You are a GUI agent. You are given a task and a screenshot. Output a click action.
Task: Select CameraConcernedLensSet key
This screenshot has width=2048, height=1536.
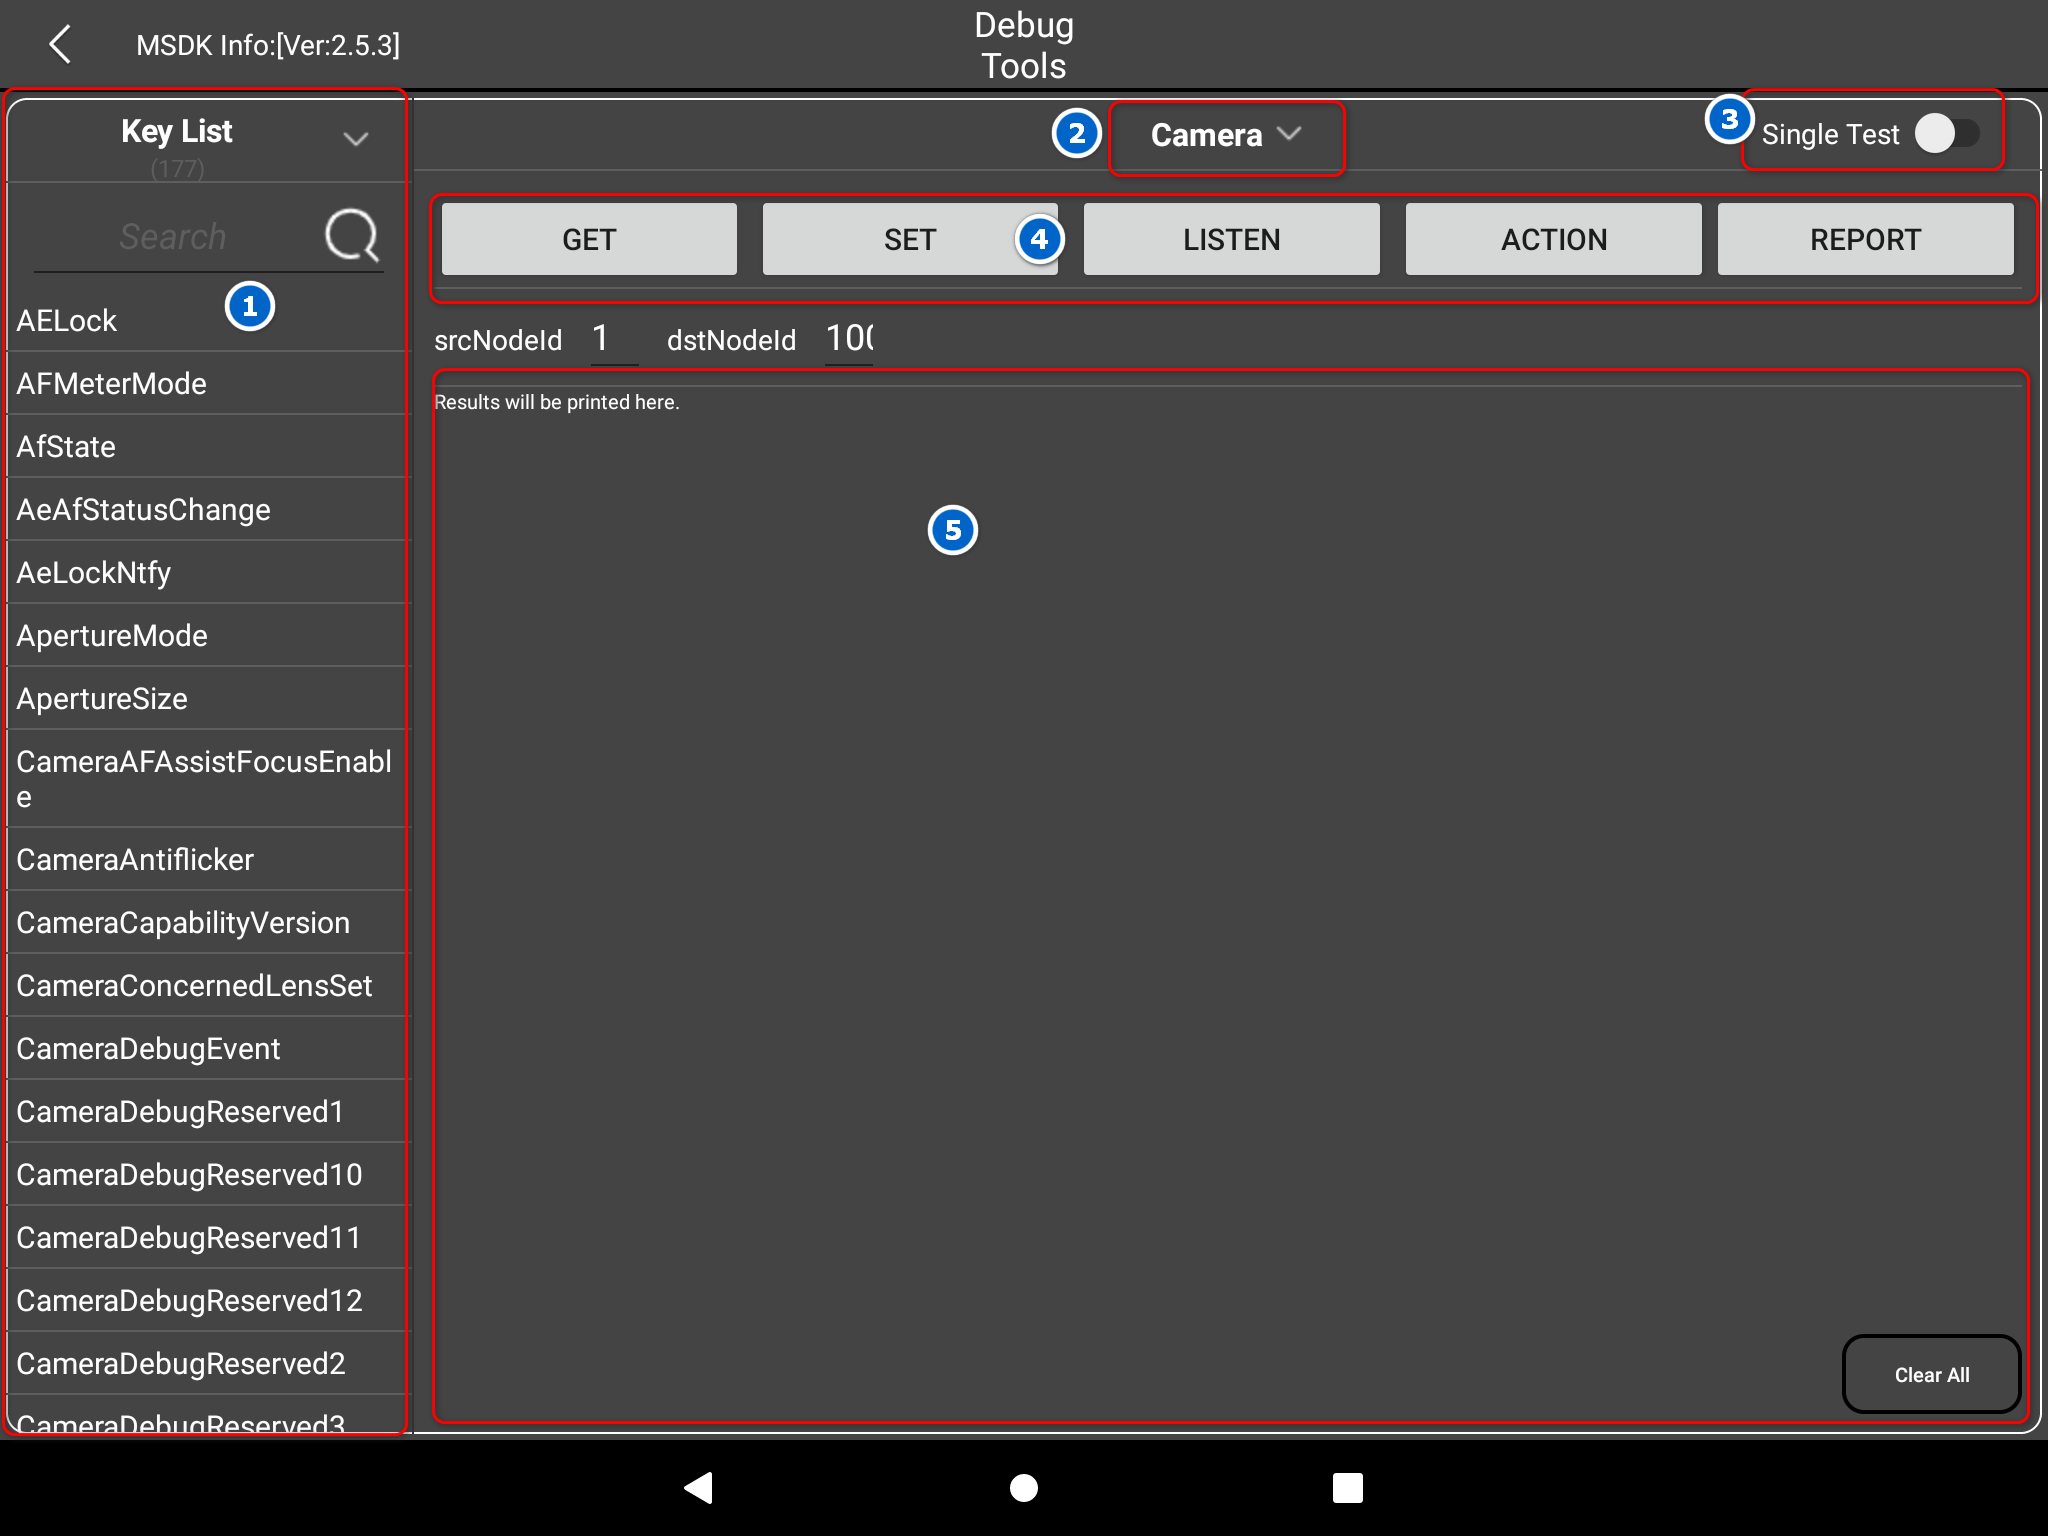(x=207, y=985)
